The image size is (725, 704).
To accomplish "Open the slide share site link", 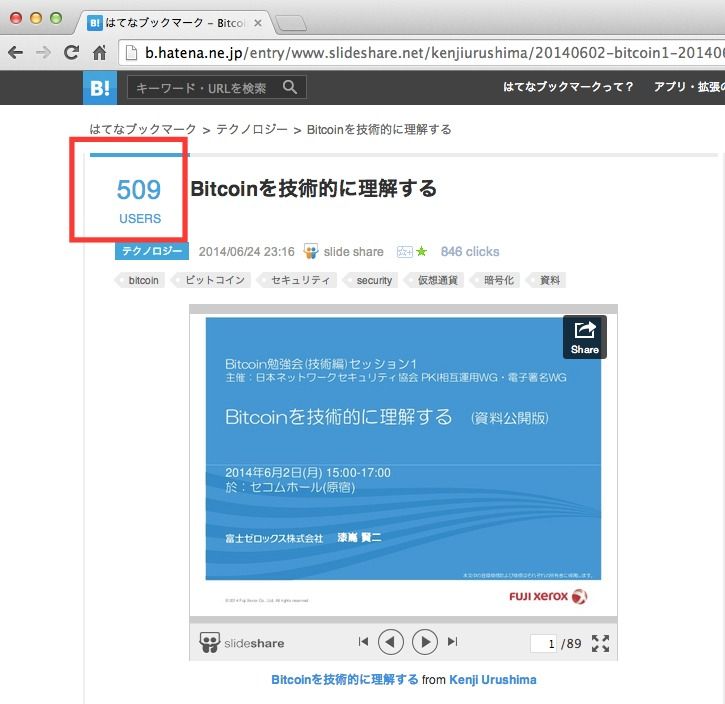I will click(x=353, y=251).
